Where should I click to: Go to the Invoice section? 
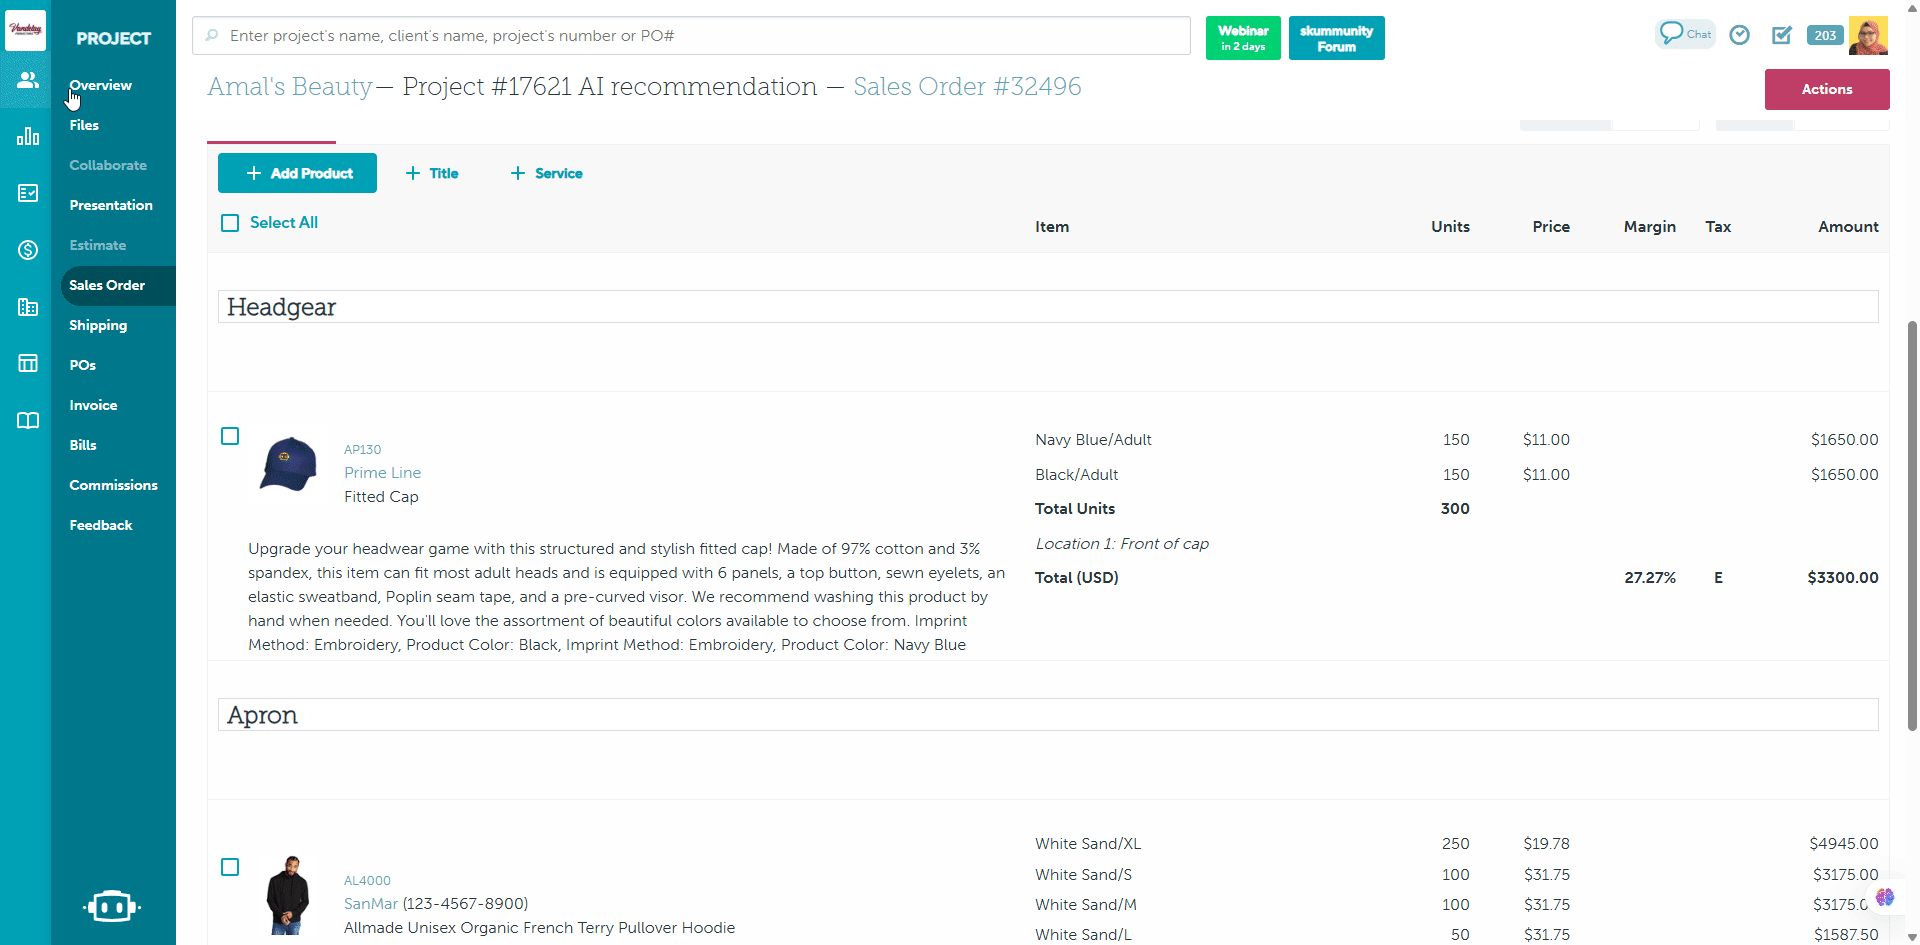[93, 405]
